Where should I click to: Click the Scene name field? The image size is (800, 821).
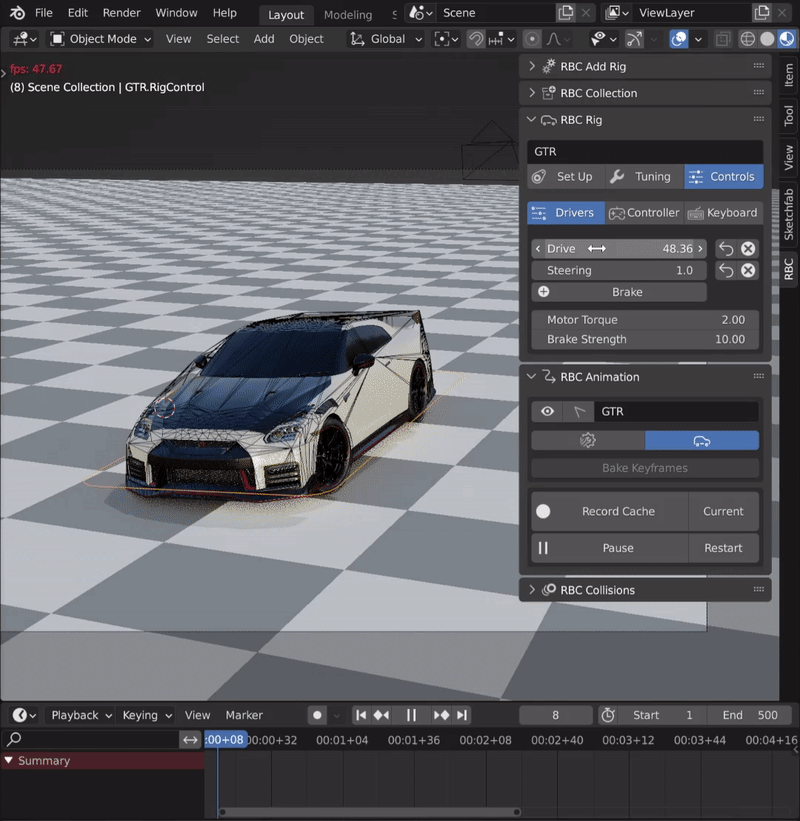(497, 13)
